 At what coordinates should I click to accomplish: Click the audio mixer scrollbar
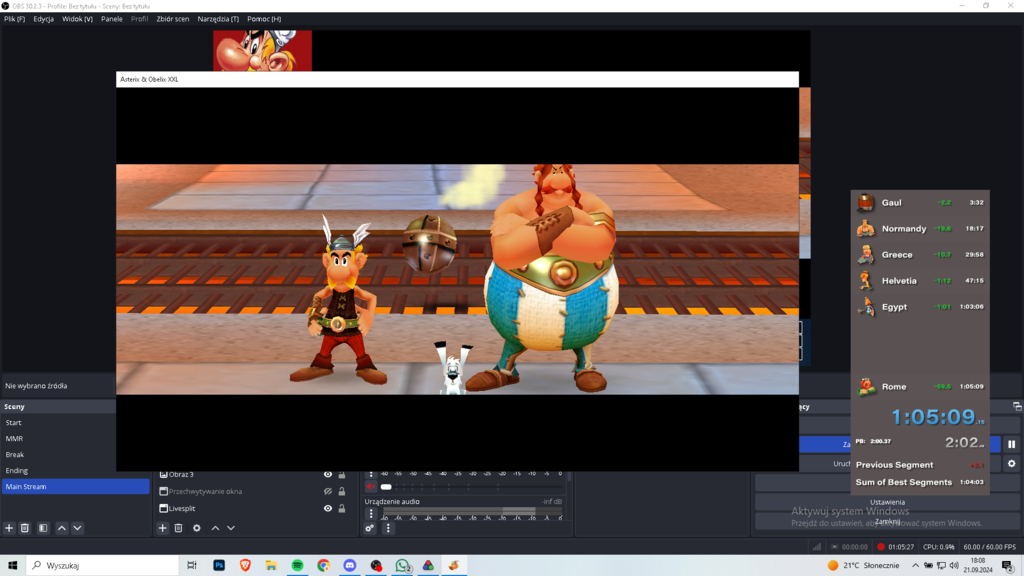pyautogui.click(x=569, y=477)
